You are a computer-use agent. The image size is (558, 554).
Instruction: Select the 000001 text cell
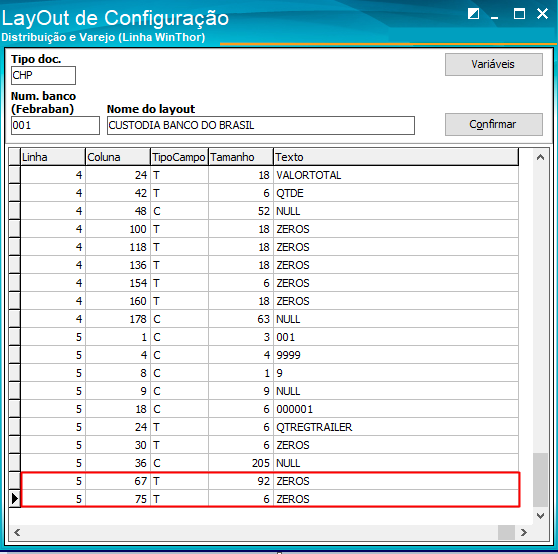396,409
